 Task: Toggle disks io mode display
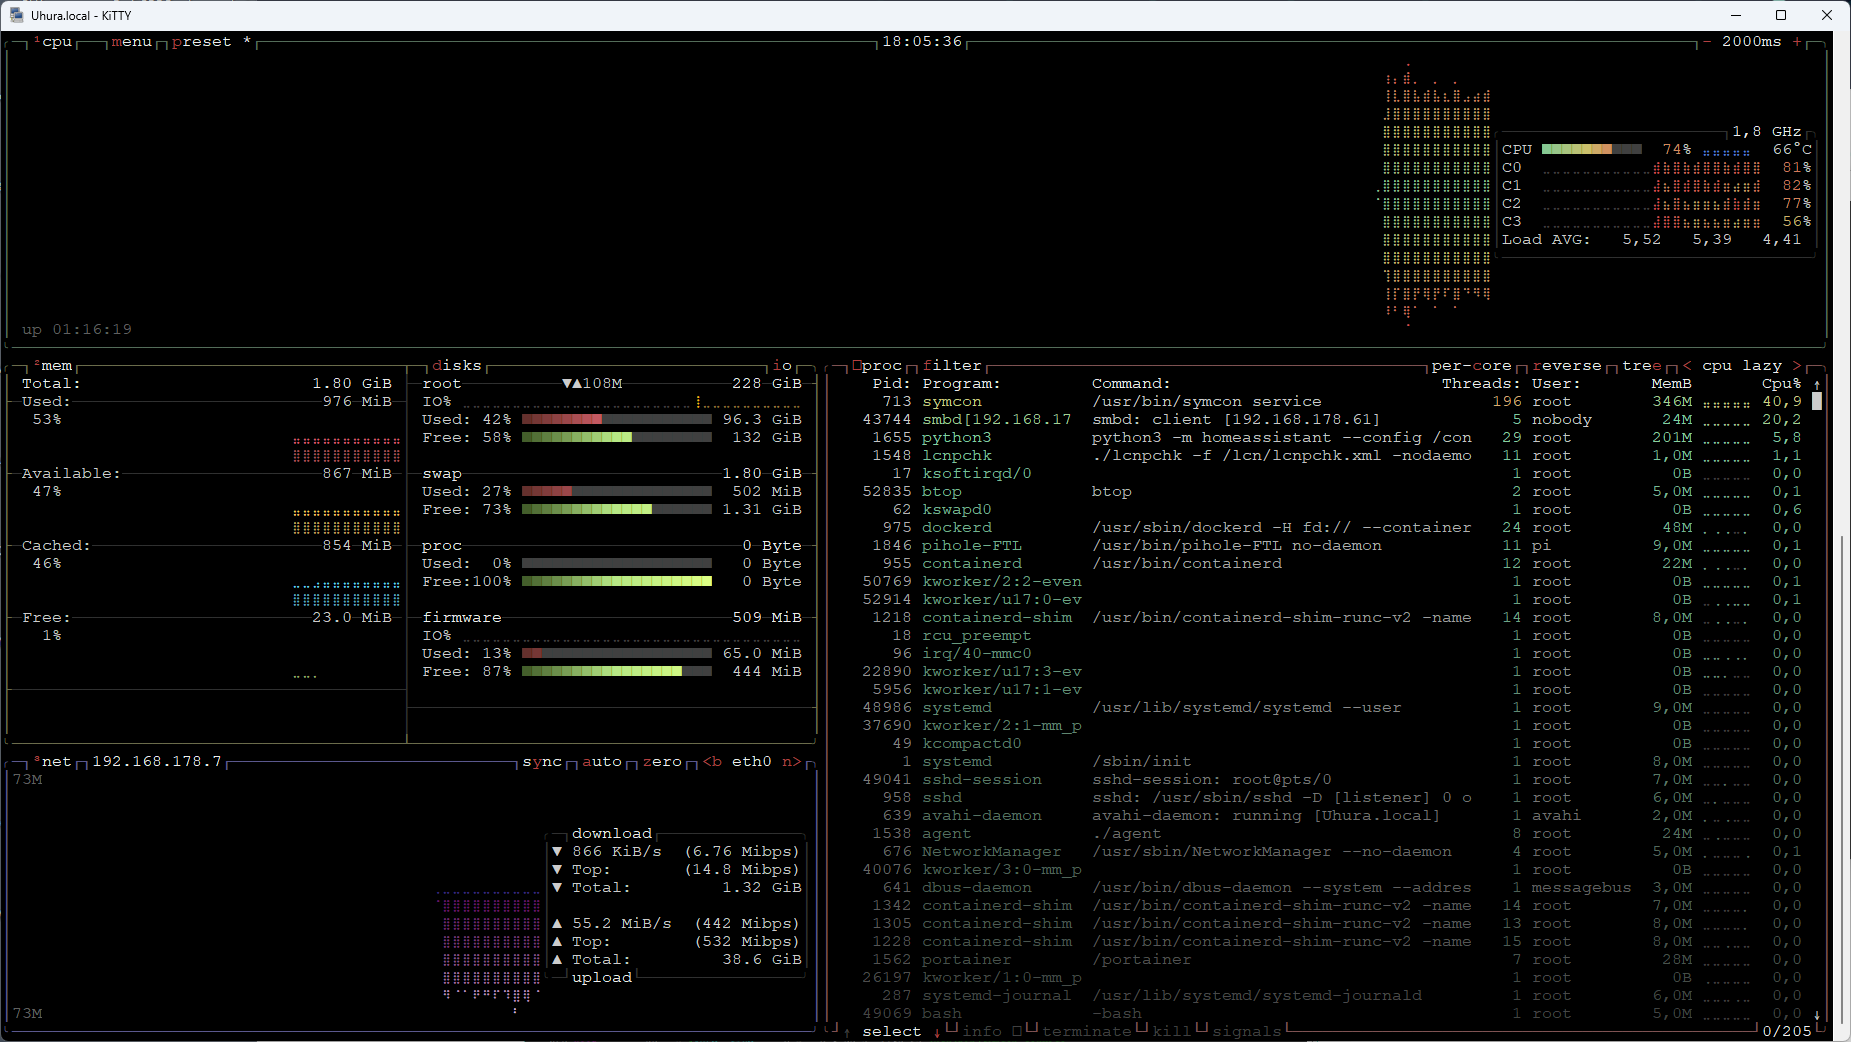click(x=782, y=366)
